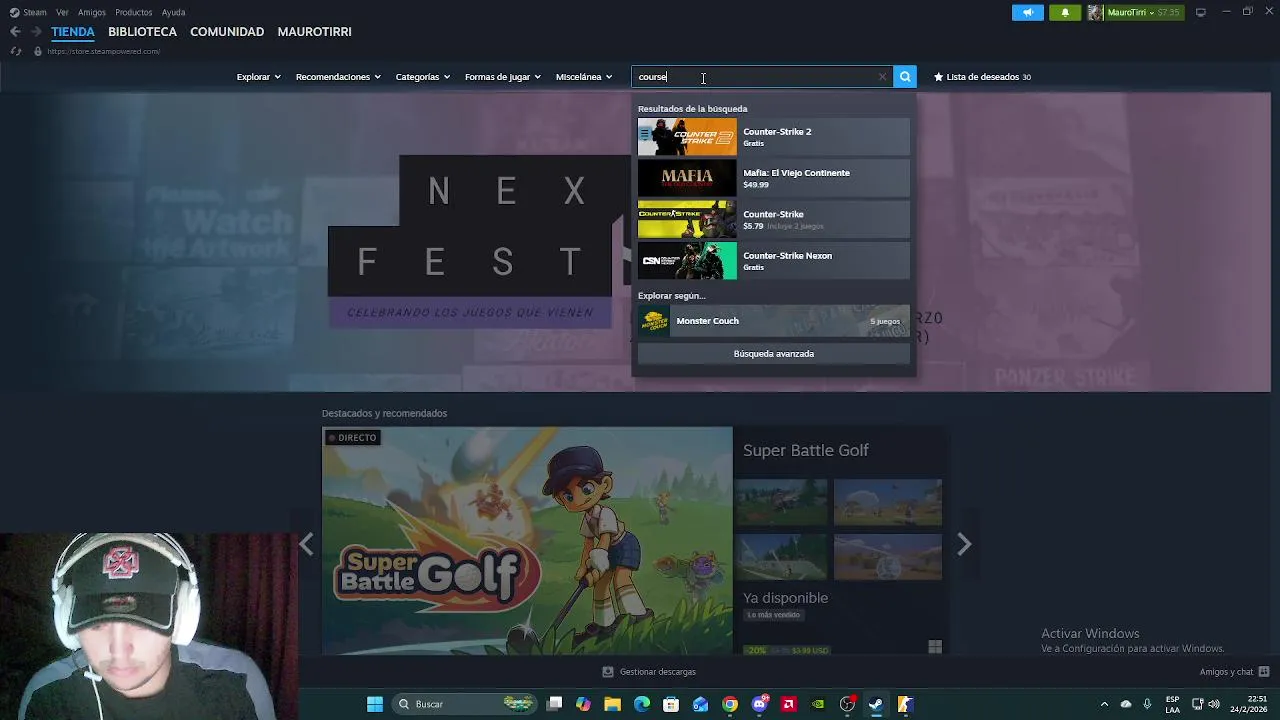
Task: Click the MauroTirri profile avatar
Action: pyautogui.click(x=1096, y=12)
